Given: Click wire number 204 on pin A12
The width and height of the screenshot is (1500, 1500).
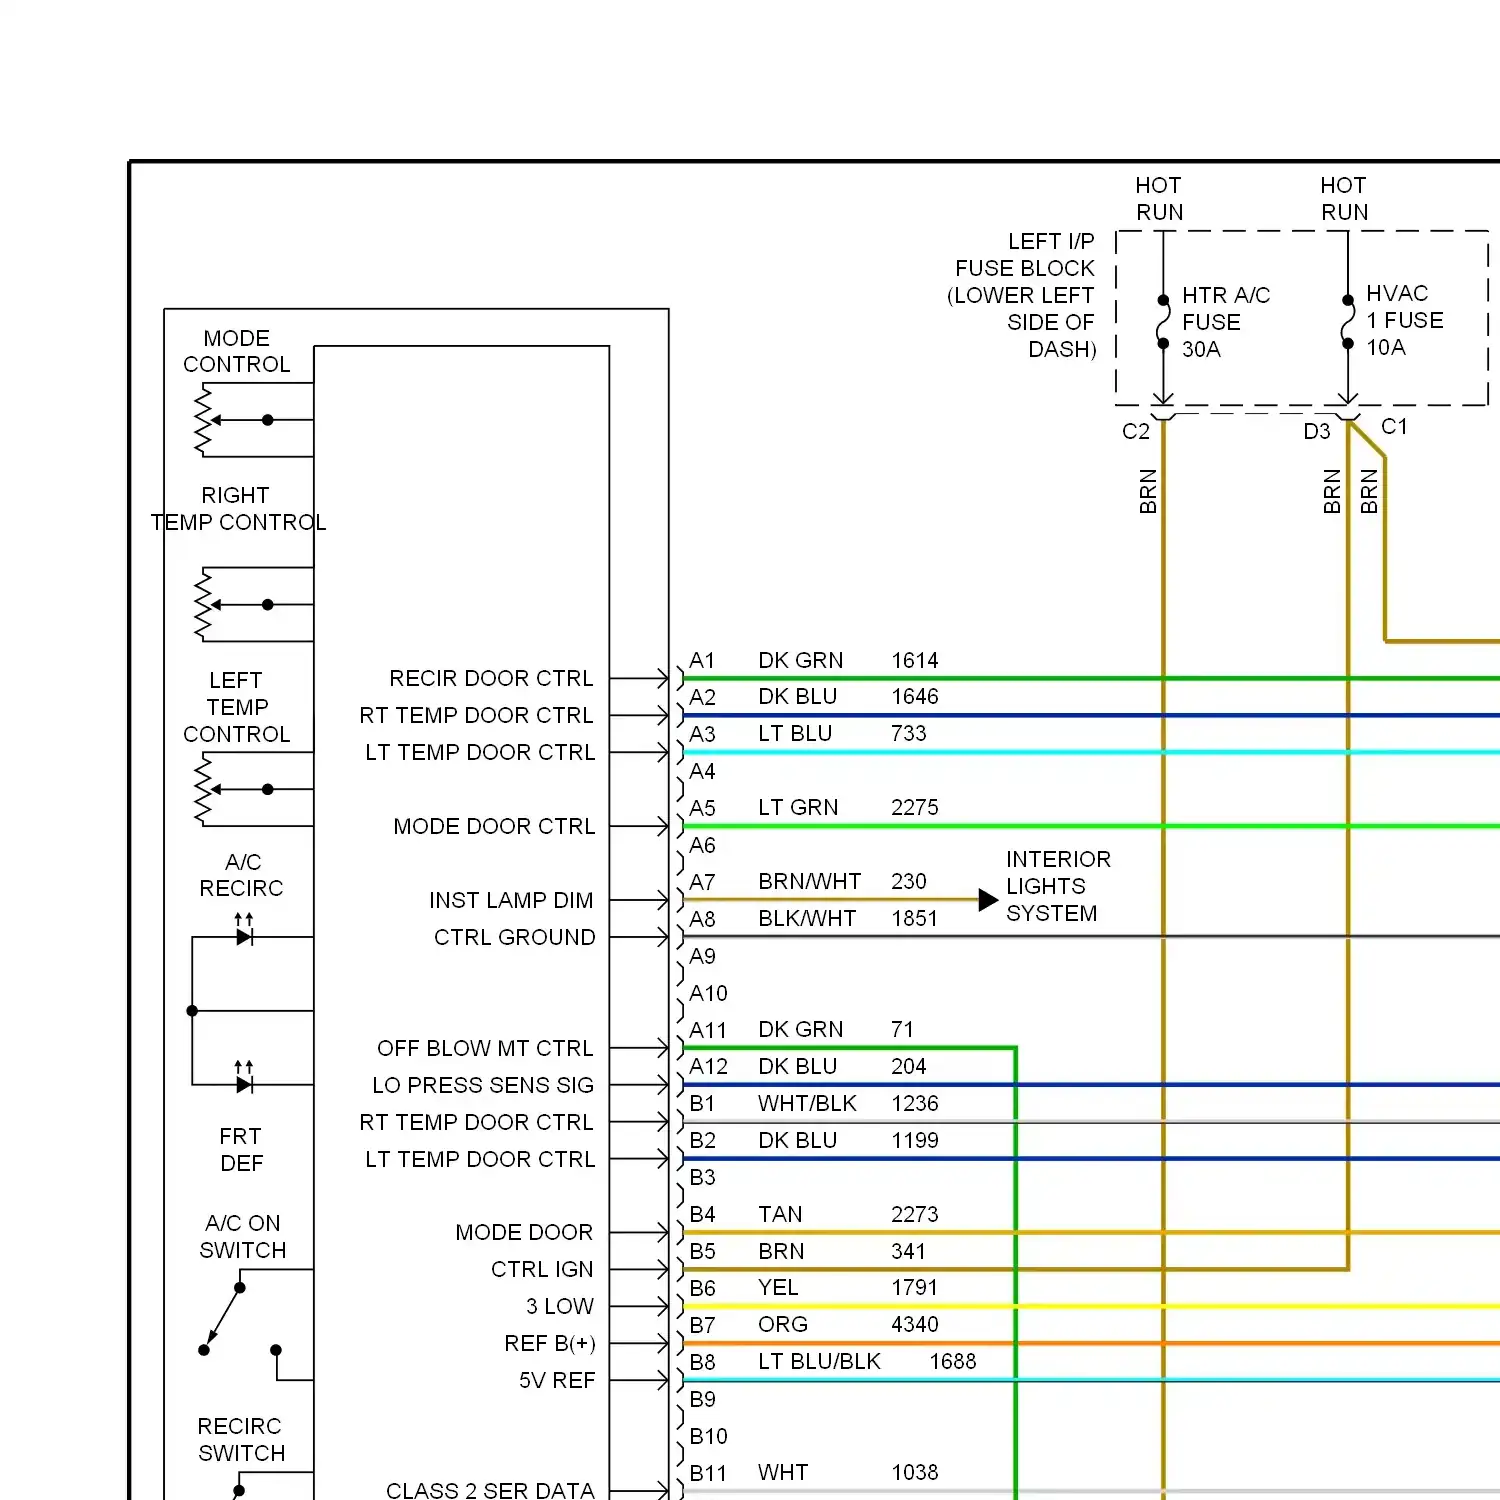Looking at the screenshot, I should 909,1066.
